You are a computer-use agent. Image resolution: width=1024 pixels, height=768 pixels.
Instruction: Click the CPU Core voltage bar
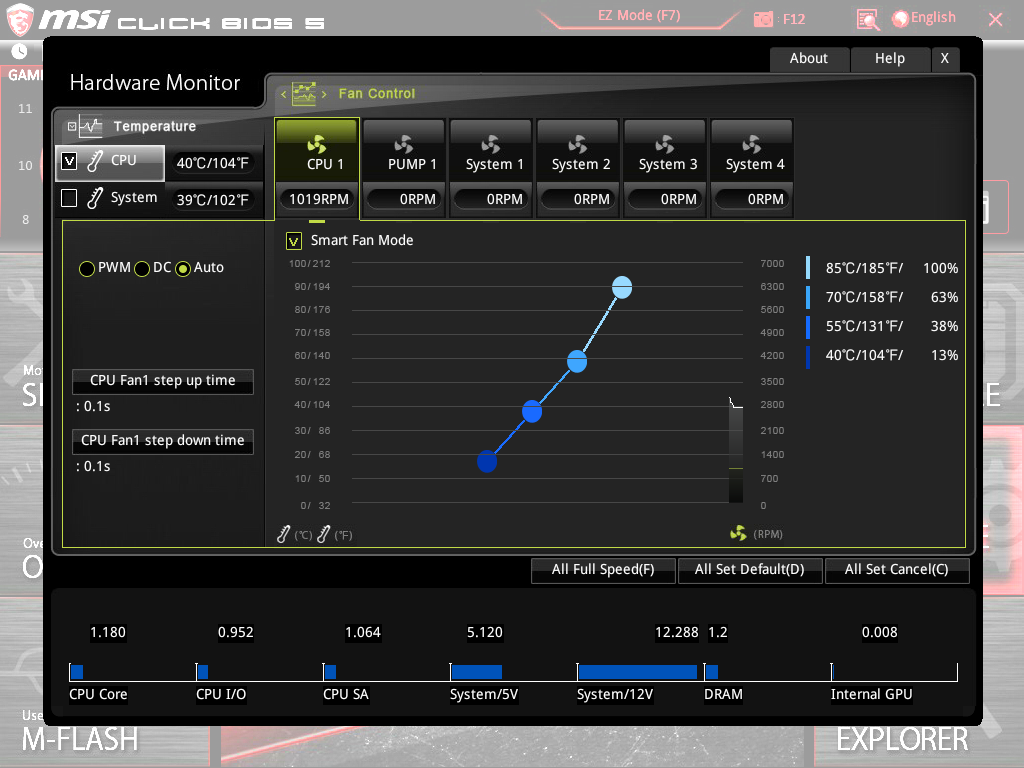click(x=77, y=672)
